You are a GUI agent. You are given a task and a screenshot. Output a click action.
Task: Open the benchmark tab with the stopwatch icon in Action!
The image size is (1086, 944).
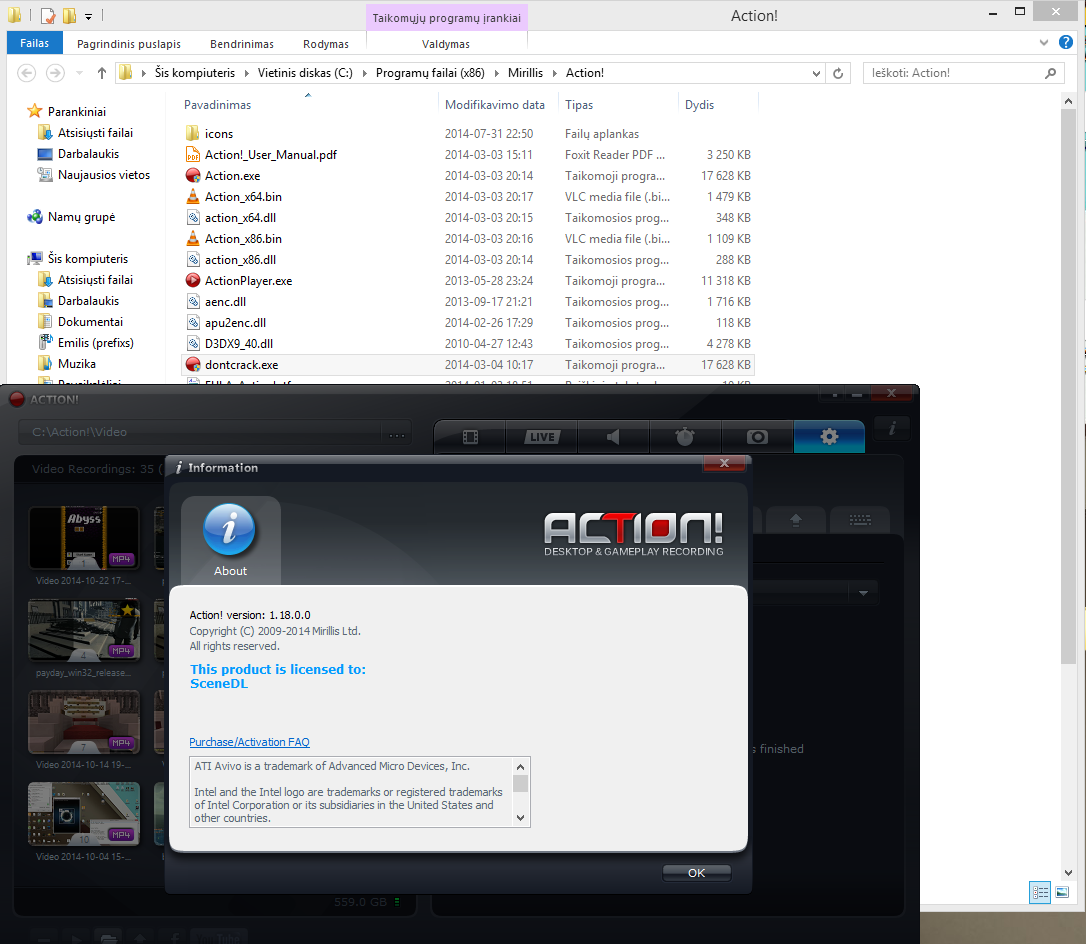click(x=685, y=437)
